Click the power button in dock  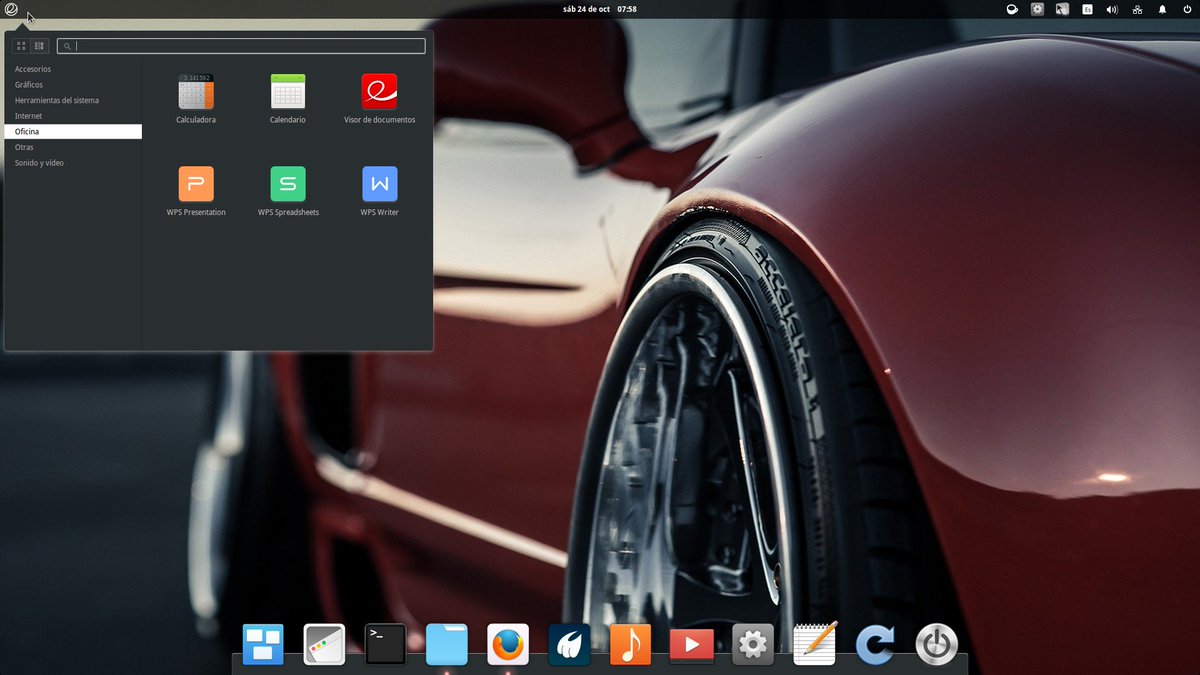tap(936, 644)
